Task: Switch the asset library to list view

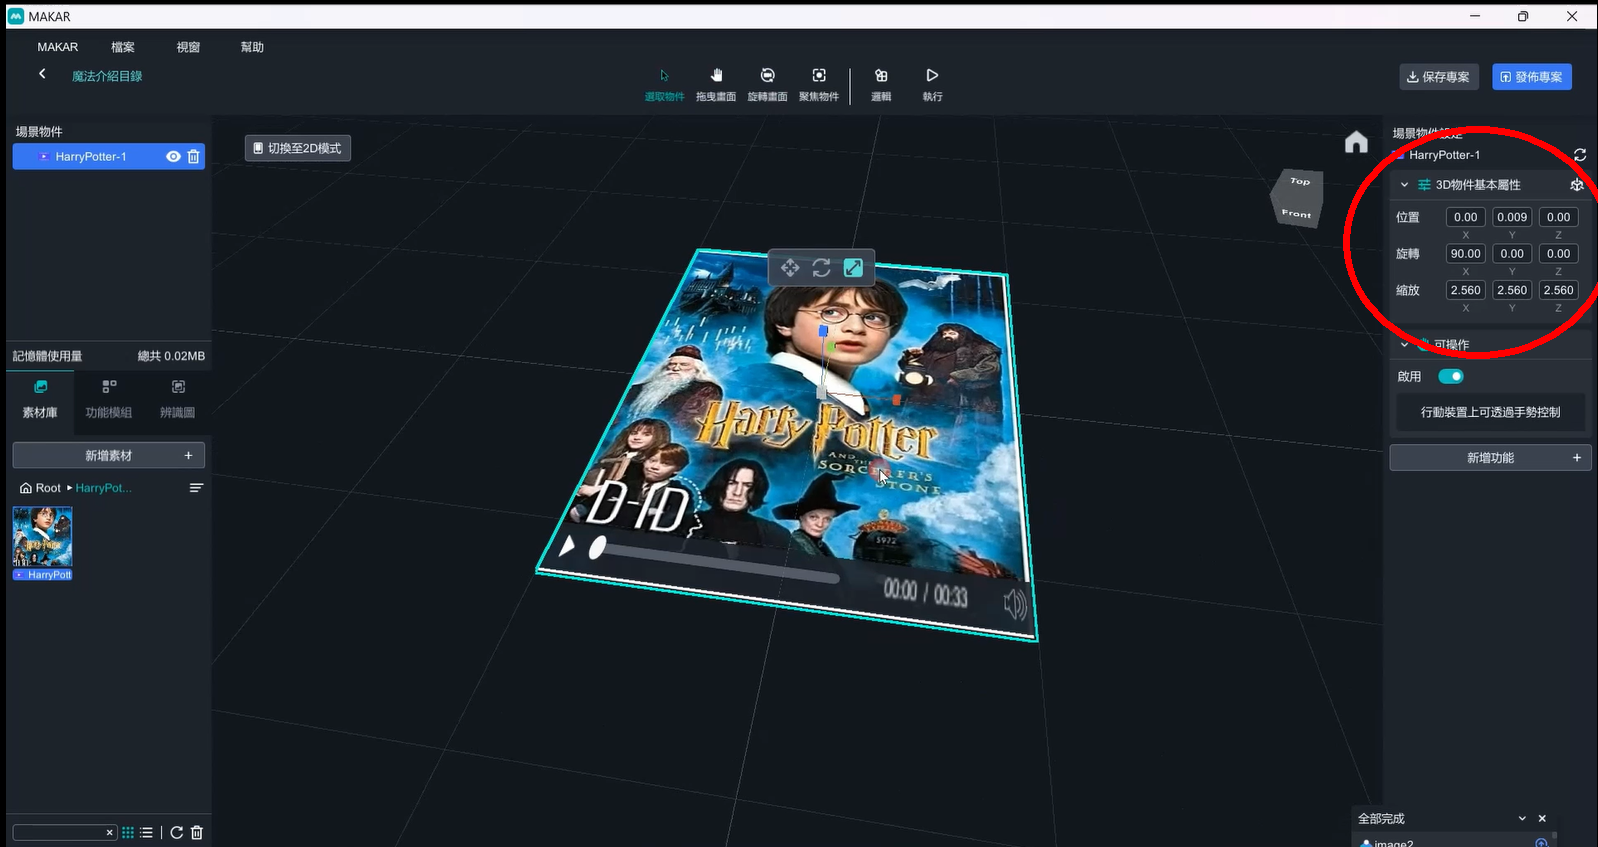Action: click(147, 833)
